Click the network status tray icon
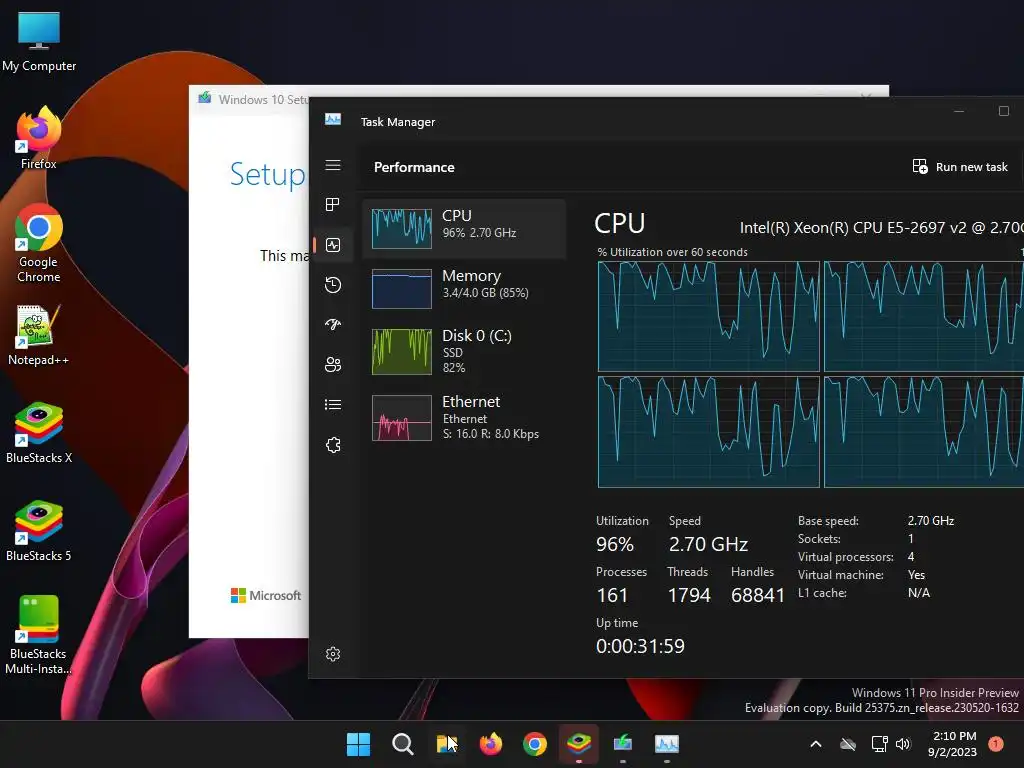1024x768 pixels. 879,744
